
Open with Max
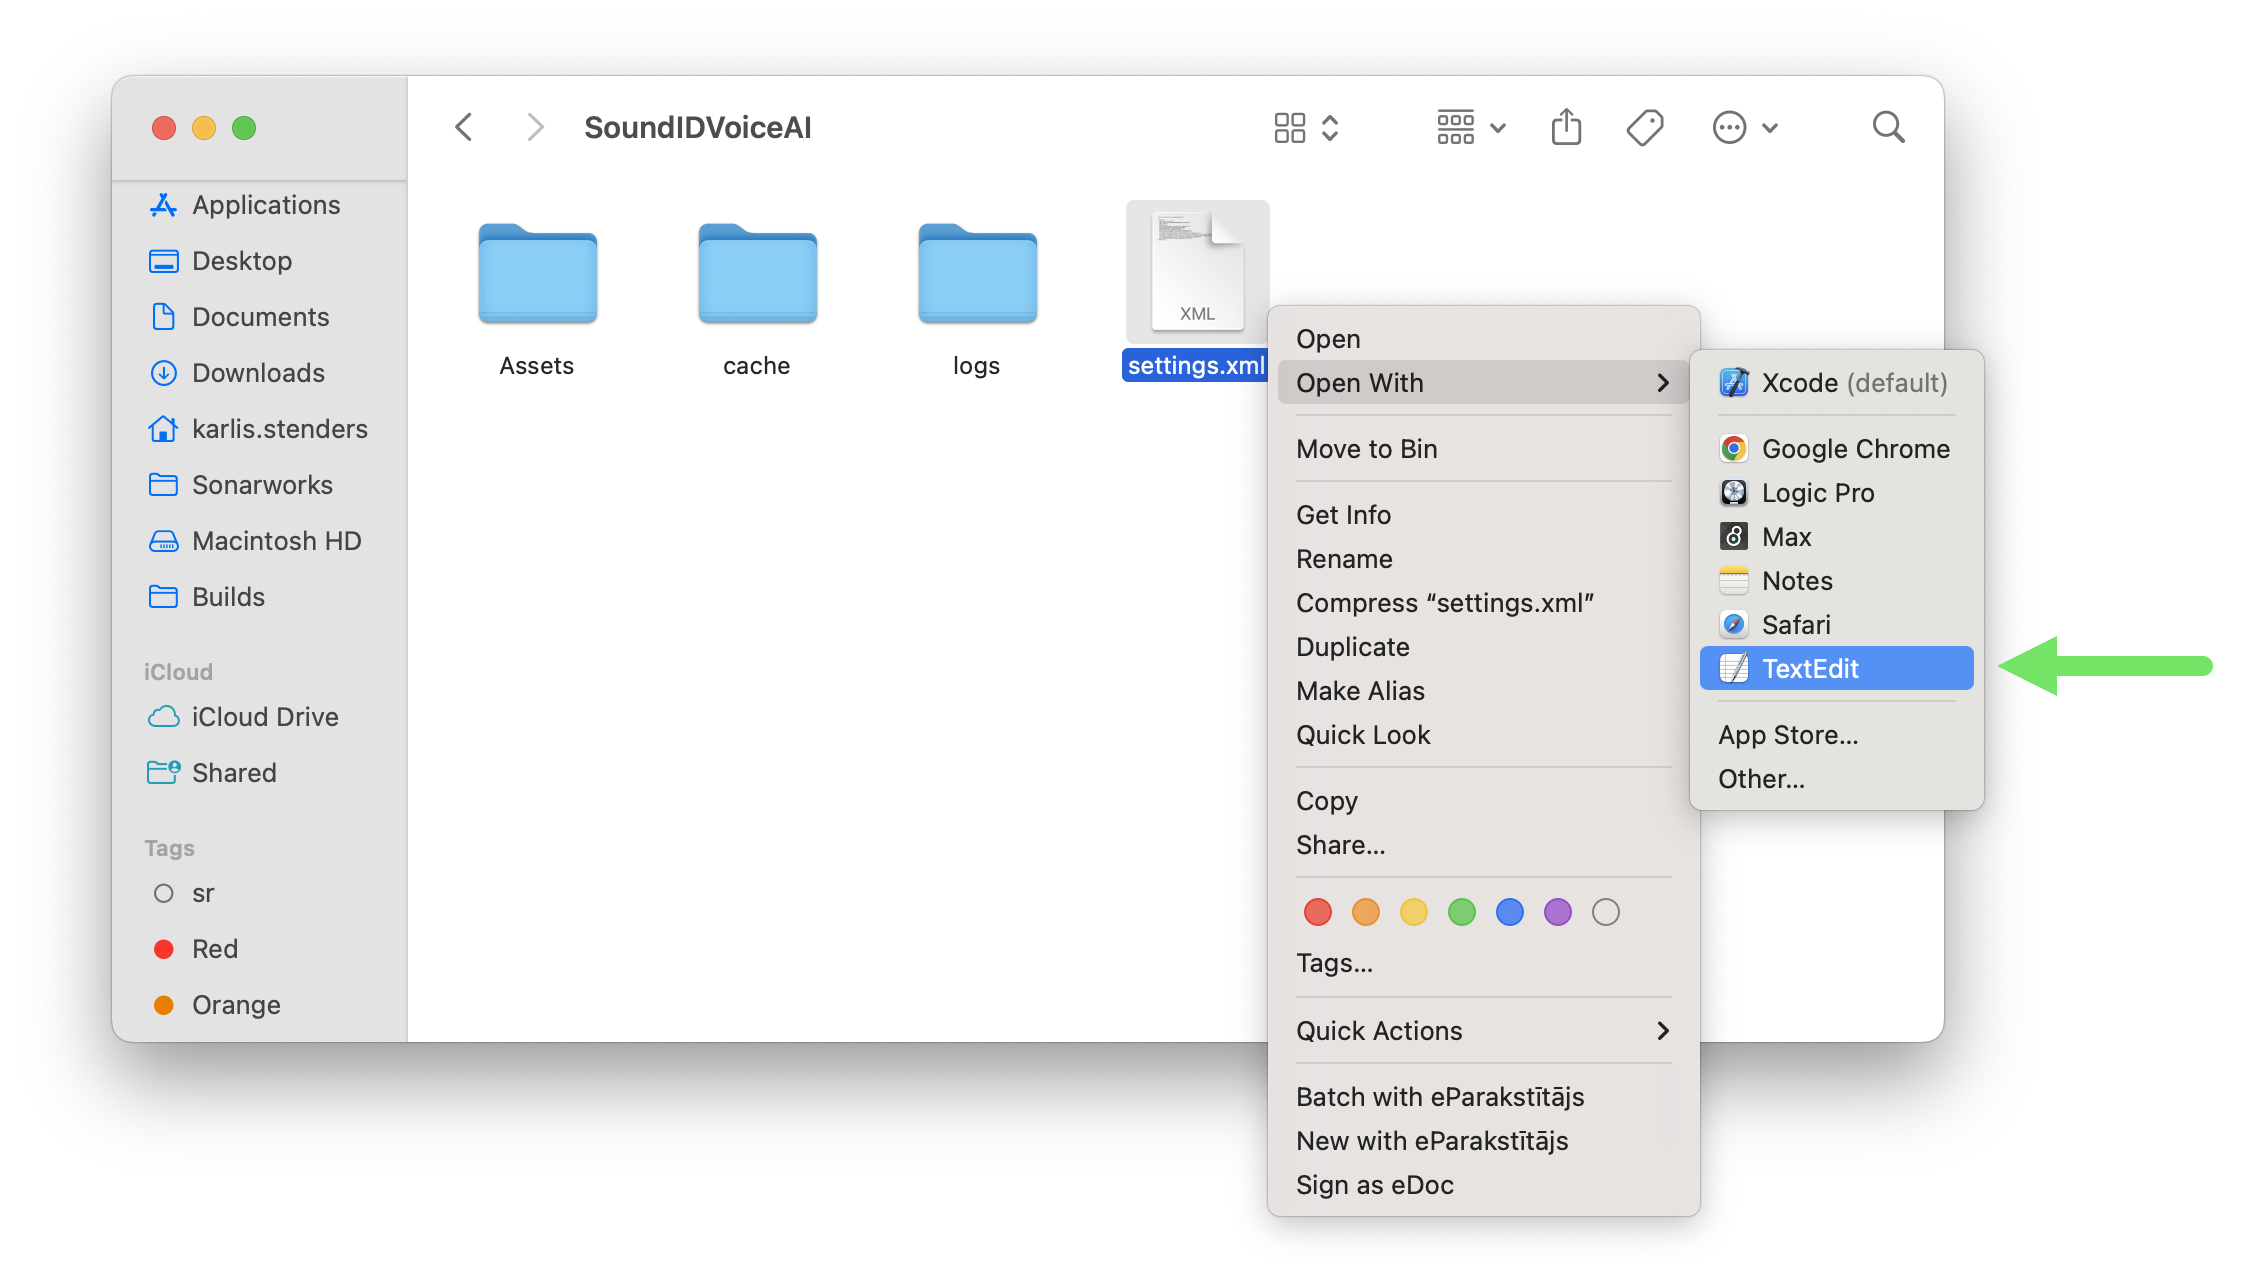(x=1836, y=537)
